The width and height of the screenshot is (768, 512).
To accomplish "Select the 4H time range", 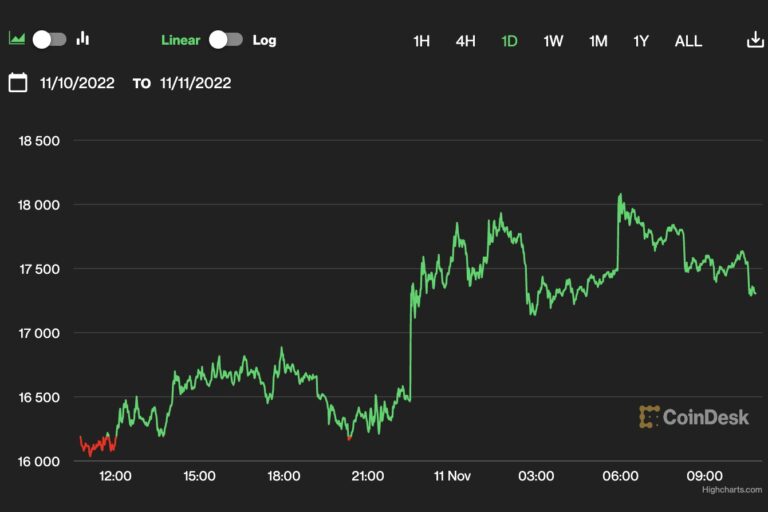I will 465,41.
